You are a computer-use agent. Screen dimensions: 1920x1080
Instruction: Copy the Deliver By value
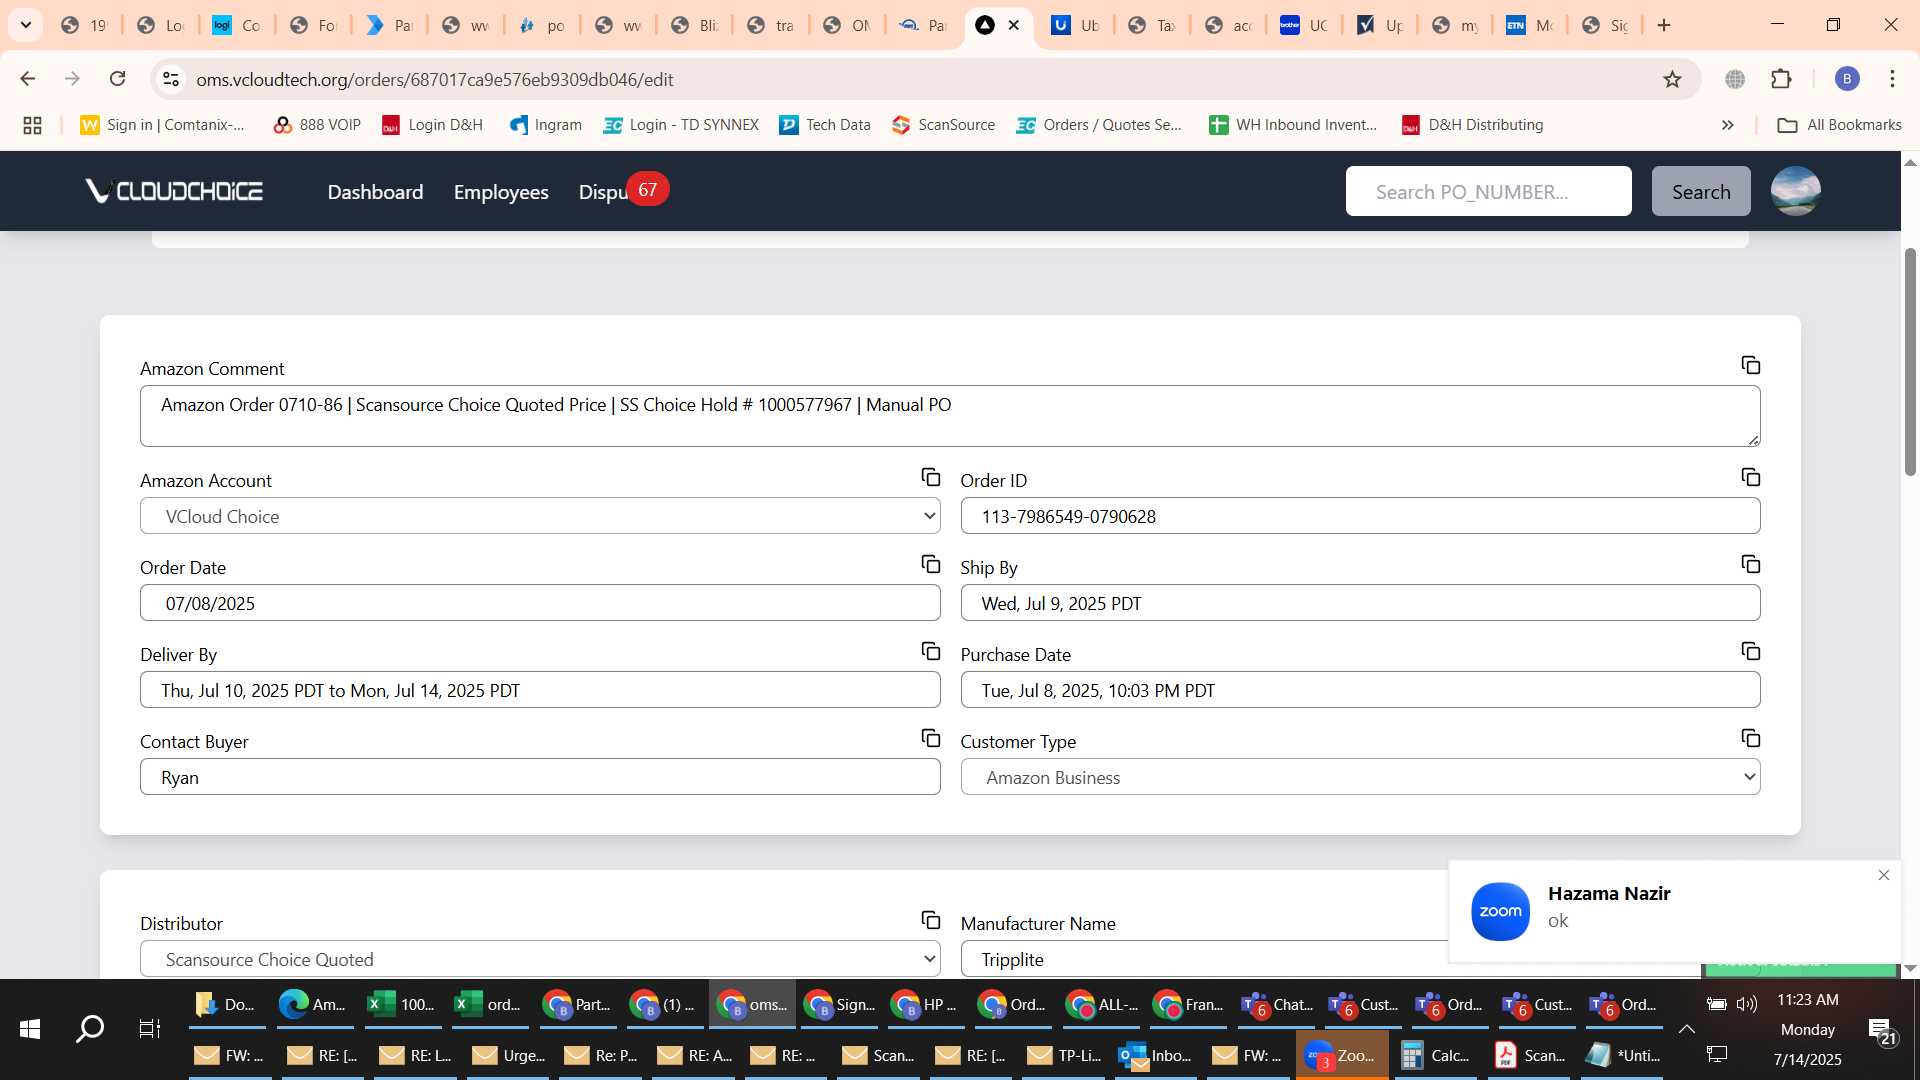(x=930, y=651)
